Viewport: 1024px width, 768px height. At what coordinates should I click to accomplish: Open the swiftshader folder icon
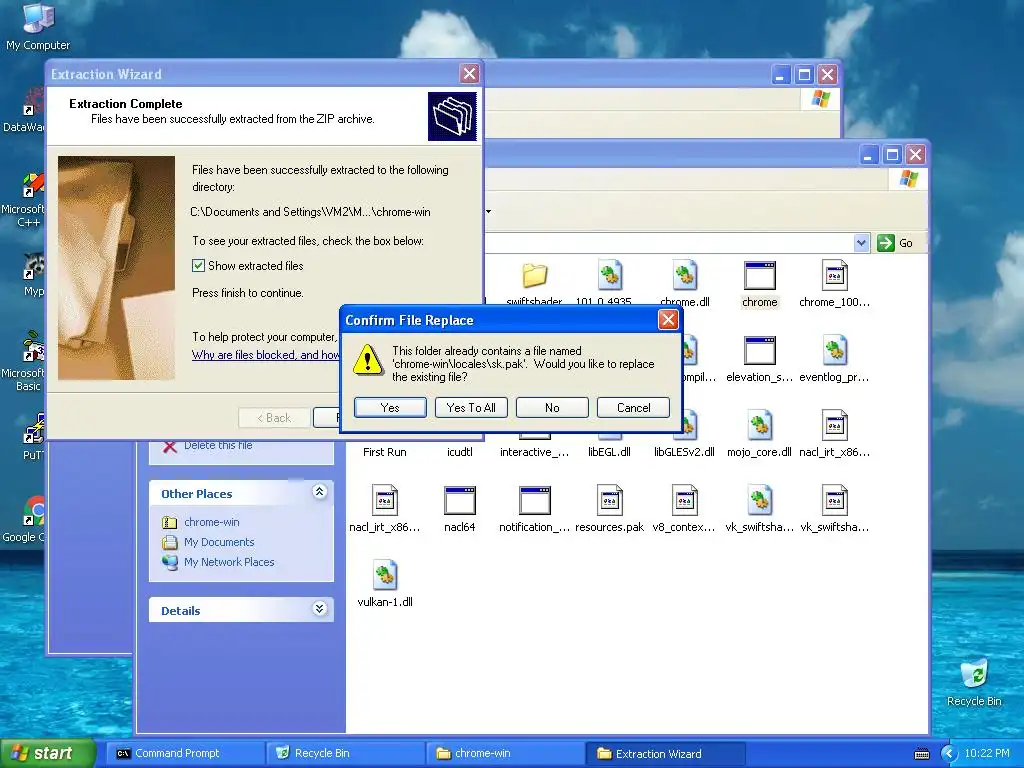(x=534, y=276)
